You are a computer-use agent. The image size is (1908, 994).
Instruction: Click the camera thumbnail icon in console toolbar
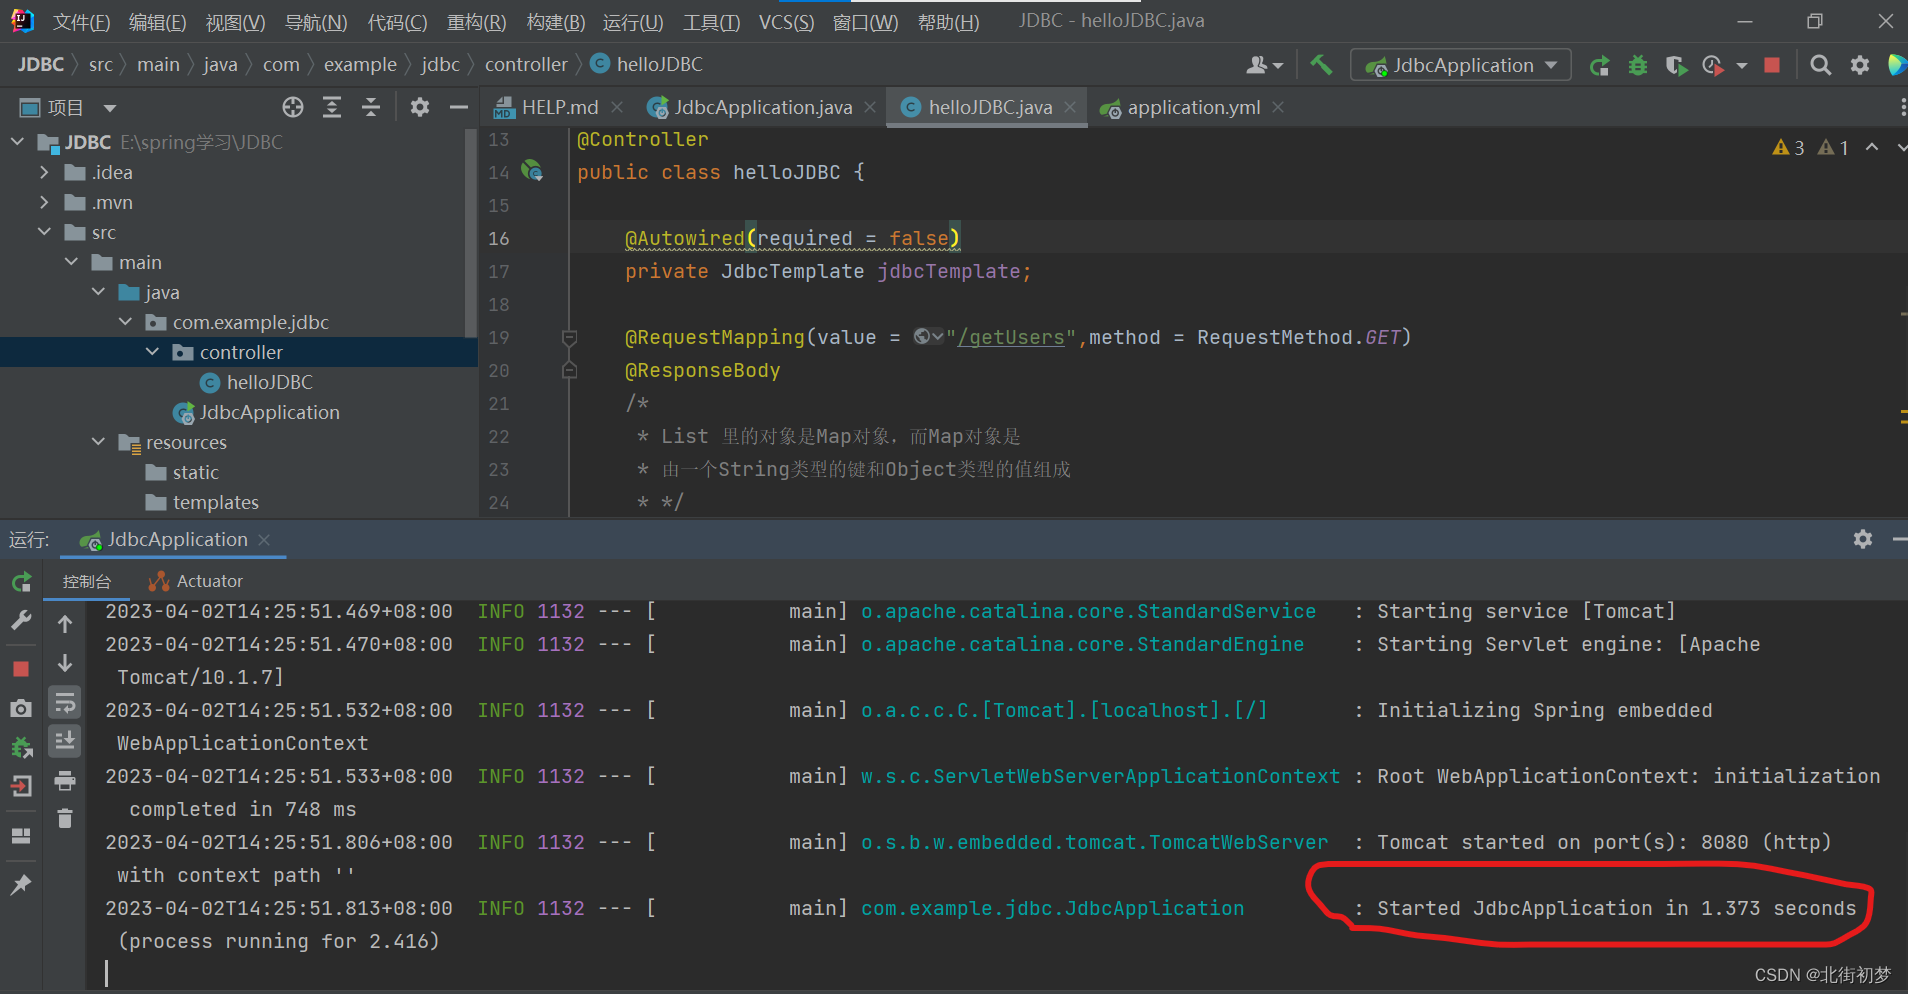21,709
